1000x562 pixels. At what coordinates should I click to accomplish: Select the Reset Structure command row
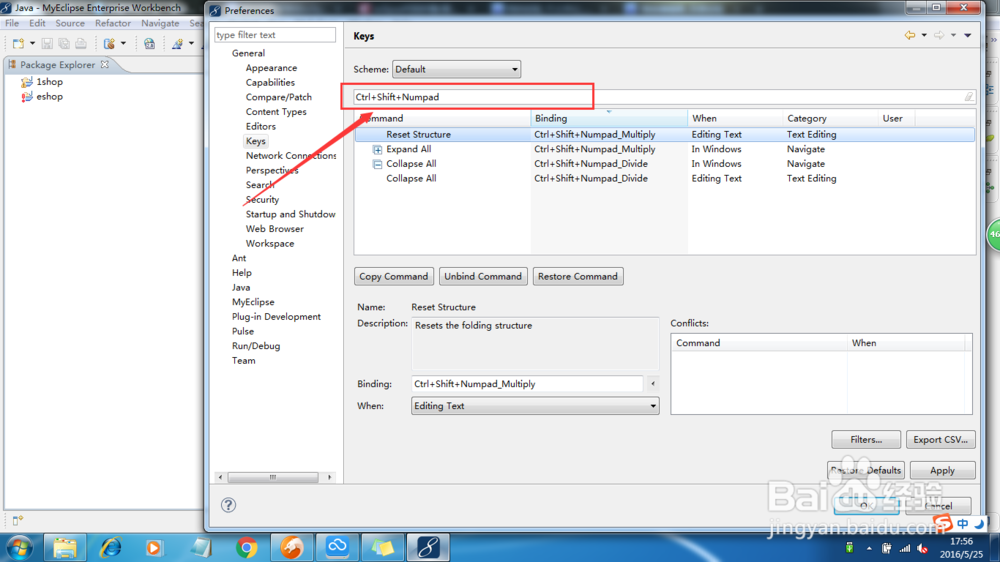(665, 135)
